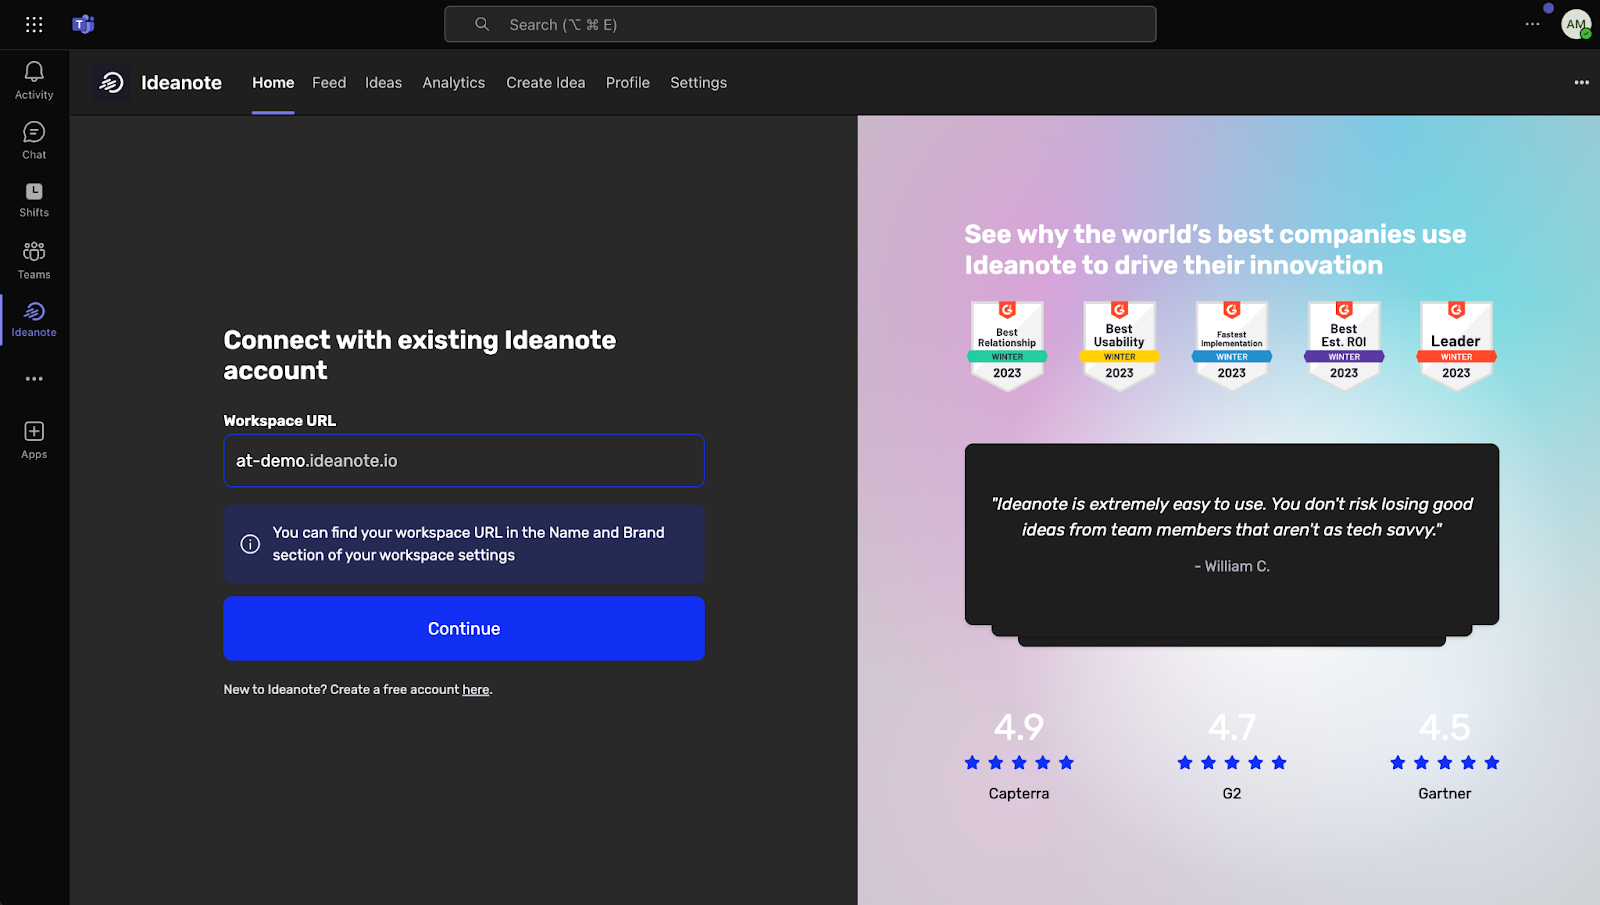Image resolution: width=1600 pixels, height=905 pixels.
Task: Click the 'G2' label
Action: coord(1231,794)
